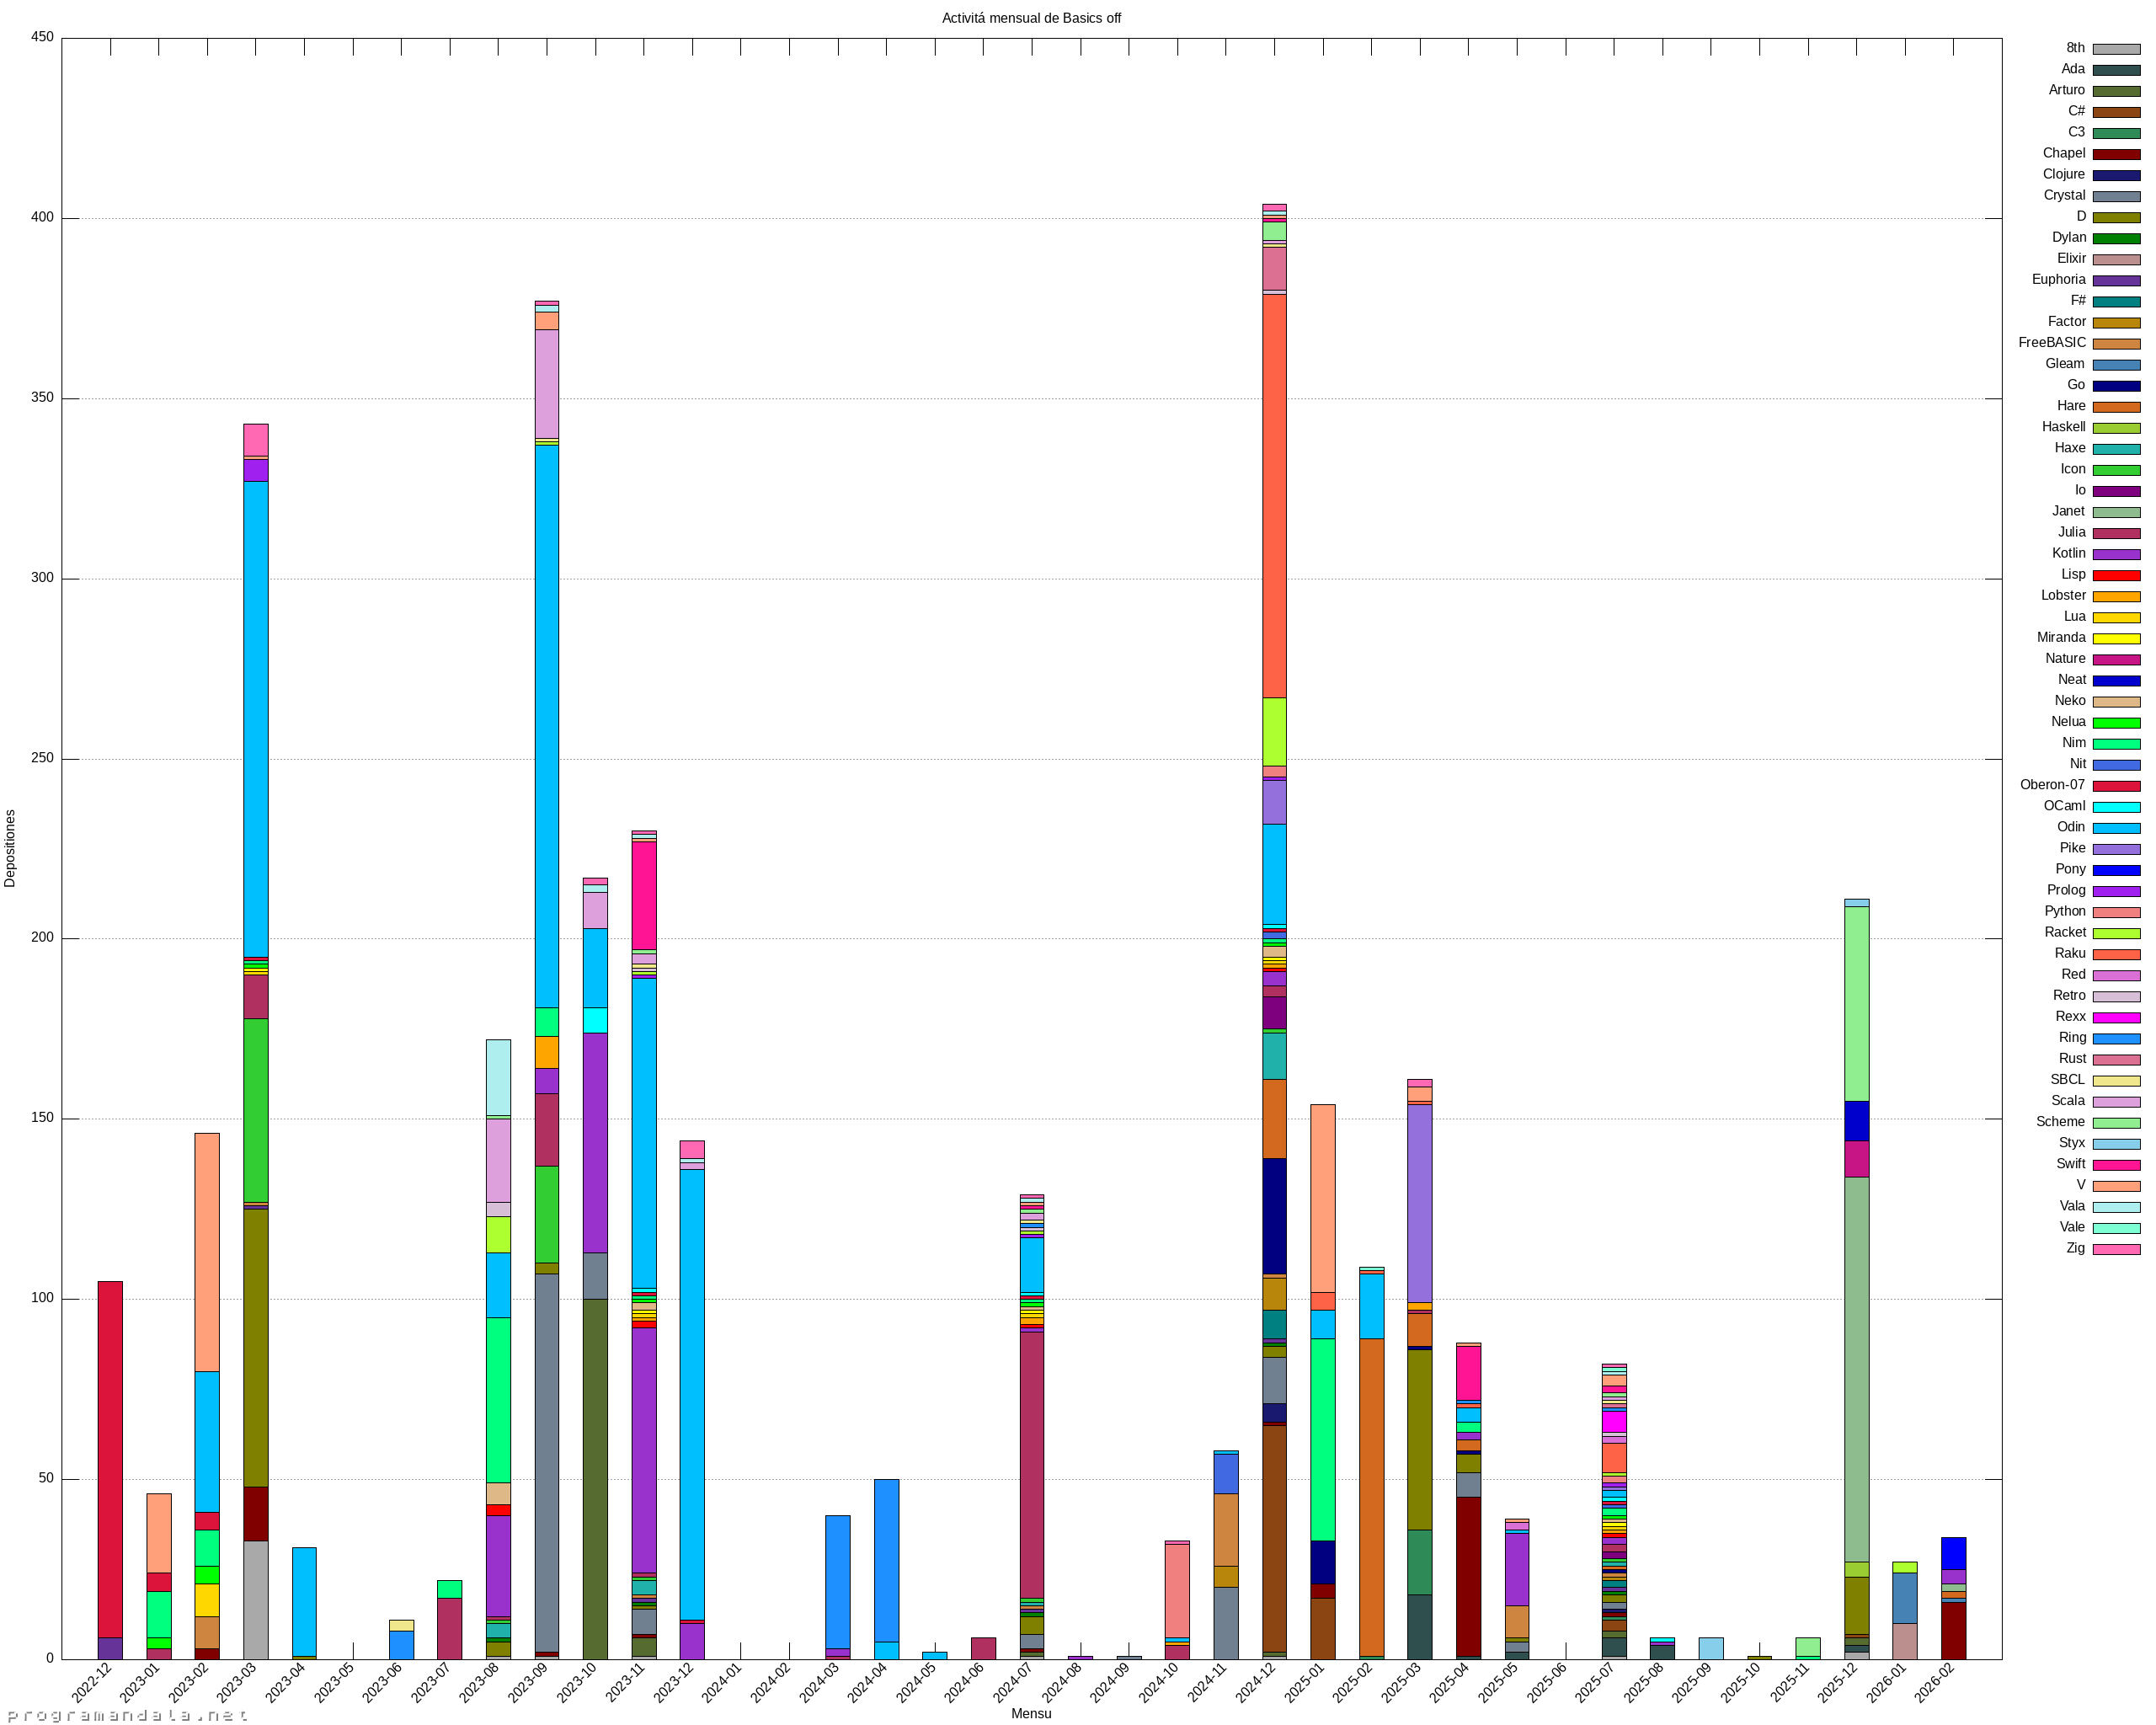Click the Depositiones y-axis label

tap(10, 849)
